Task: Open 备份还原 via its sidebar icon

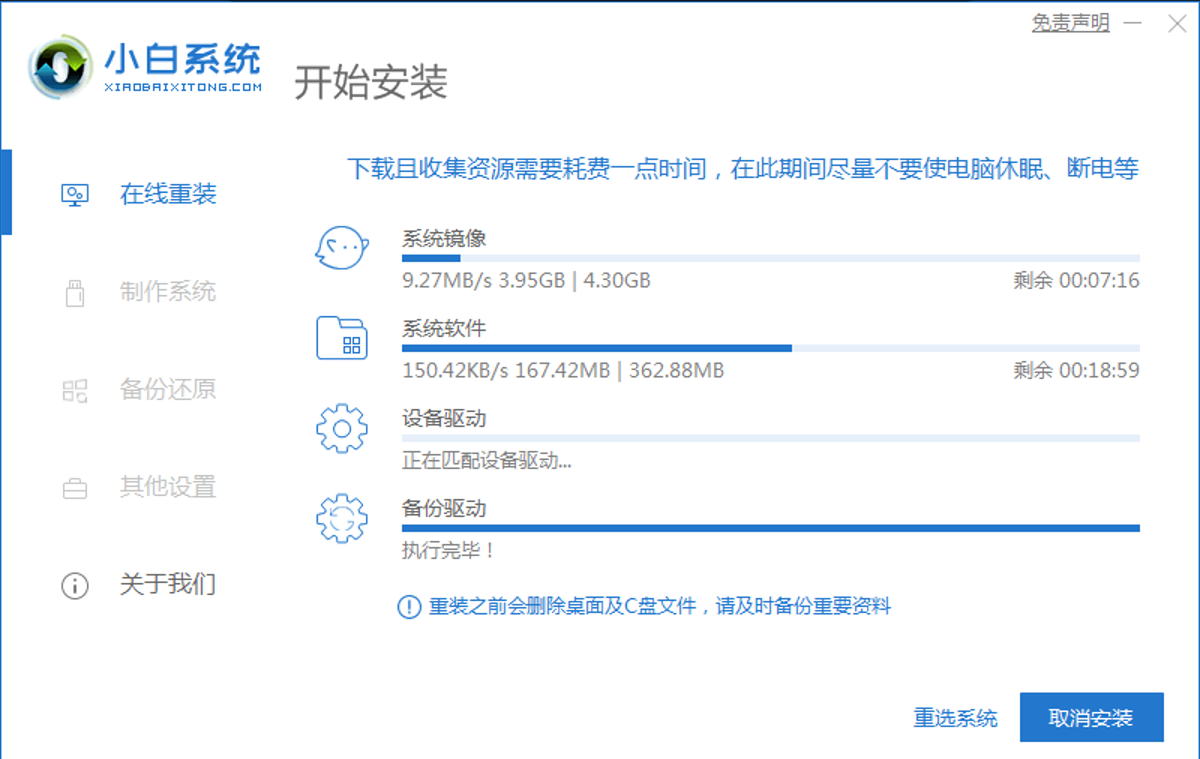Action: [74, 390]
